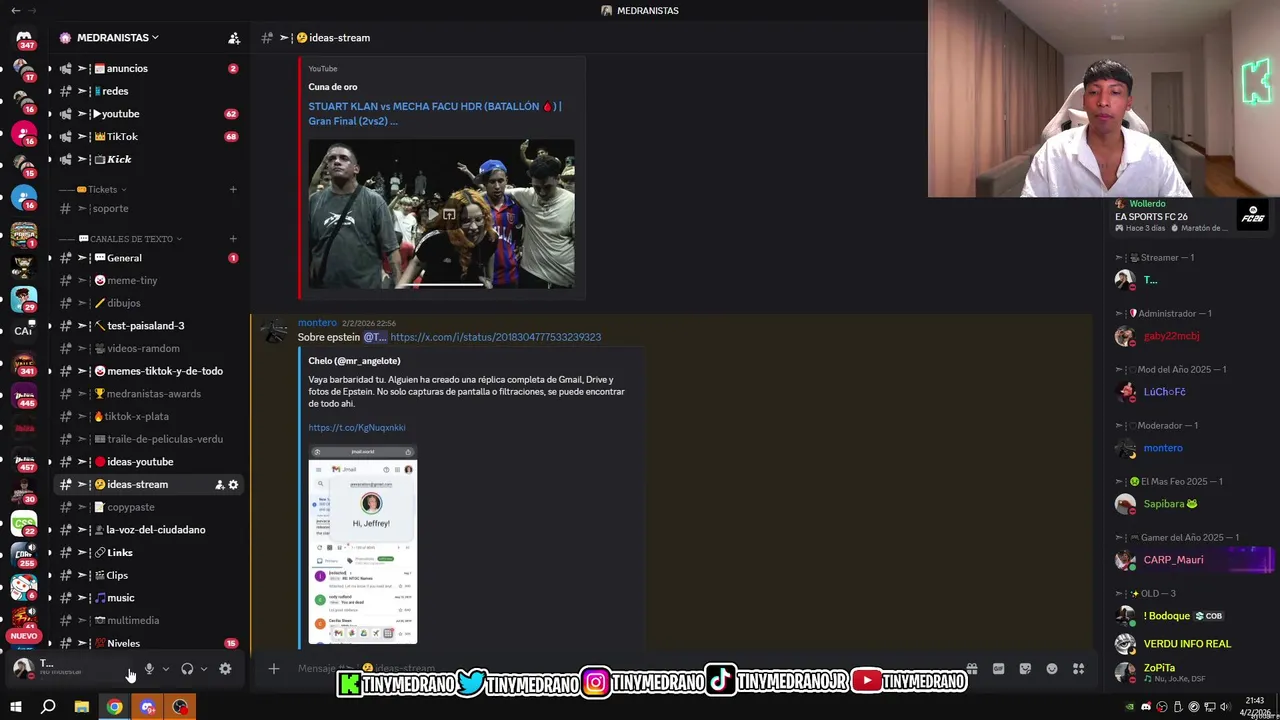Click the NVIDIA icon in system tray
The width and height of the screenshot is (1280, 720).
tap(1130, 707)
